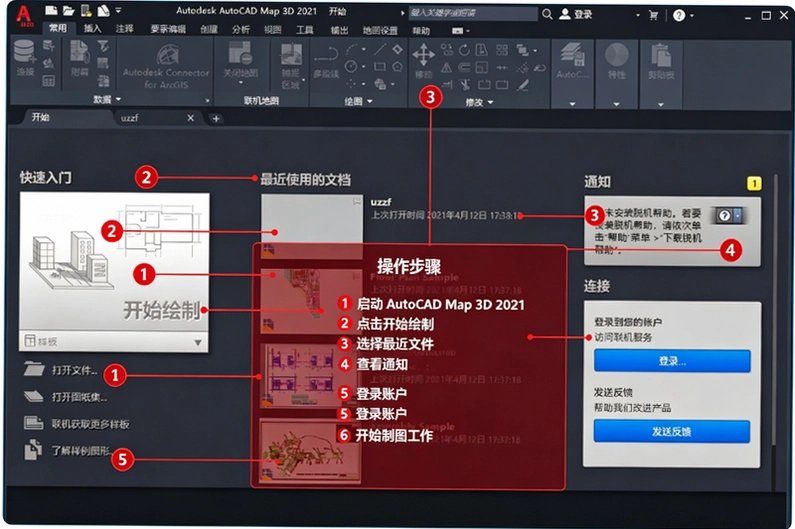Screen dimensions: 795x529
Task: Click the blue 发送反馈 button
Action: (x=672, y=432)
